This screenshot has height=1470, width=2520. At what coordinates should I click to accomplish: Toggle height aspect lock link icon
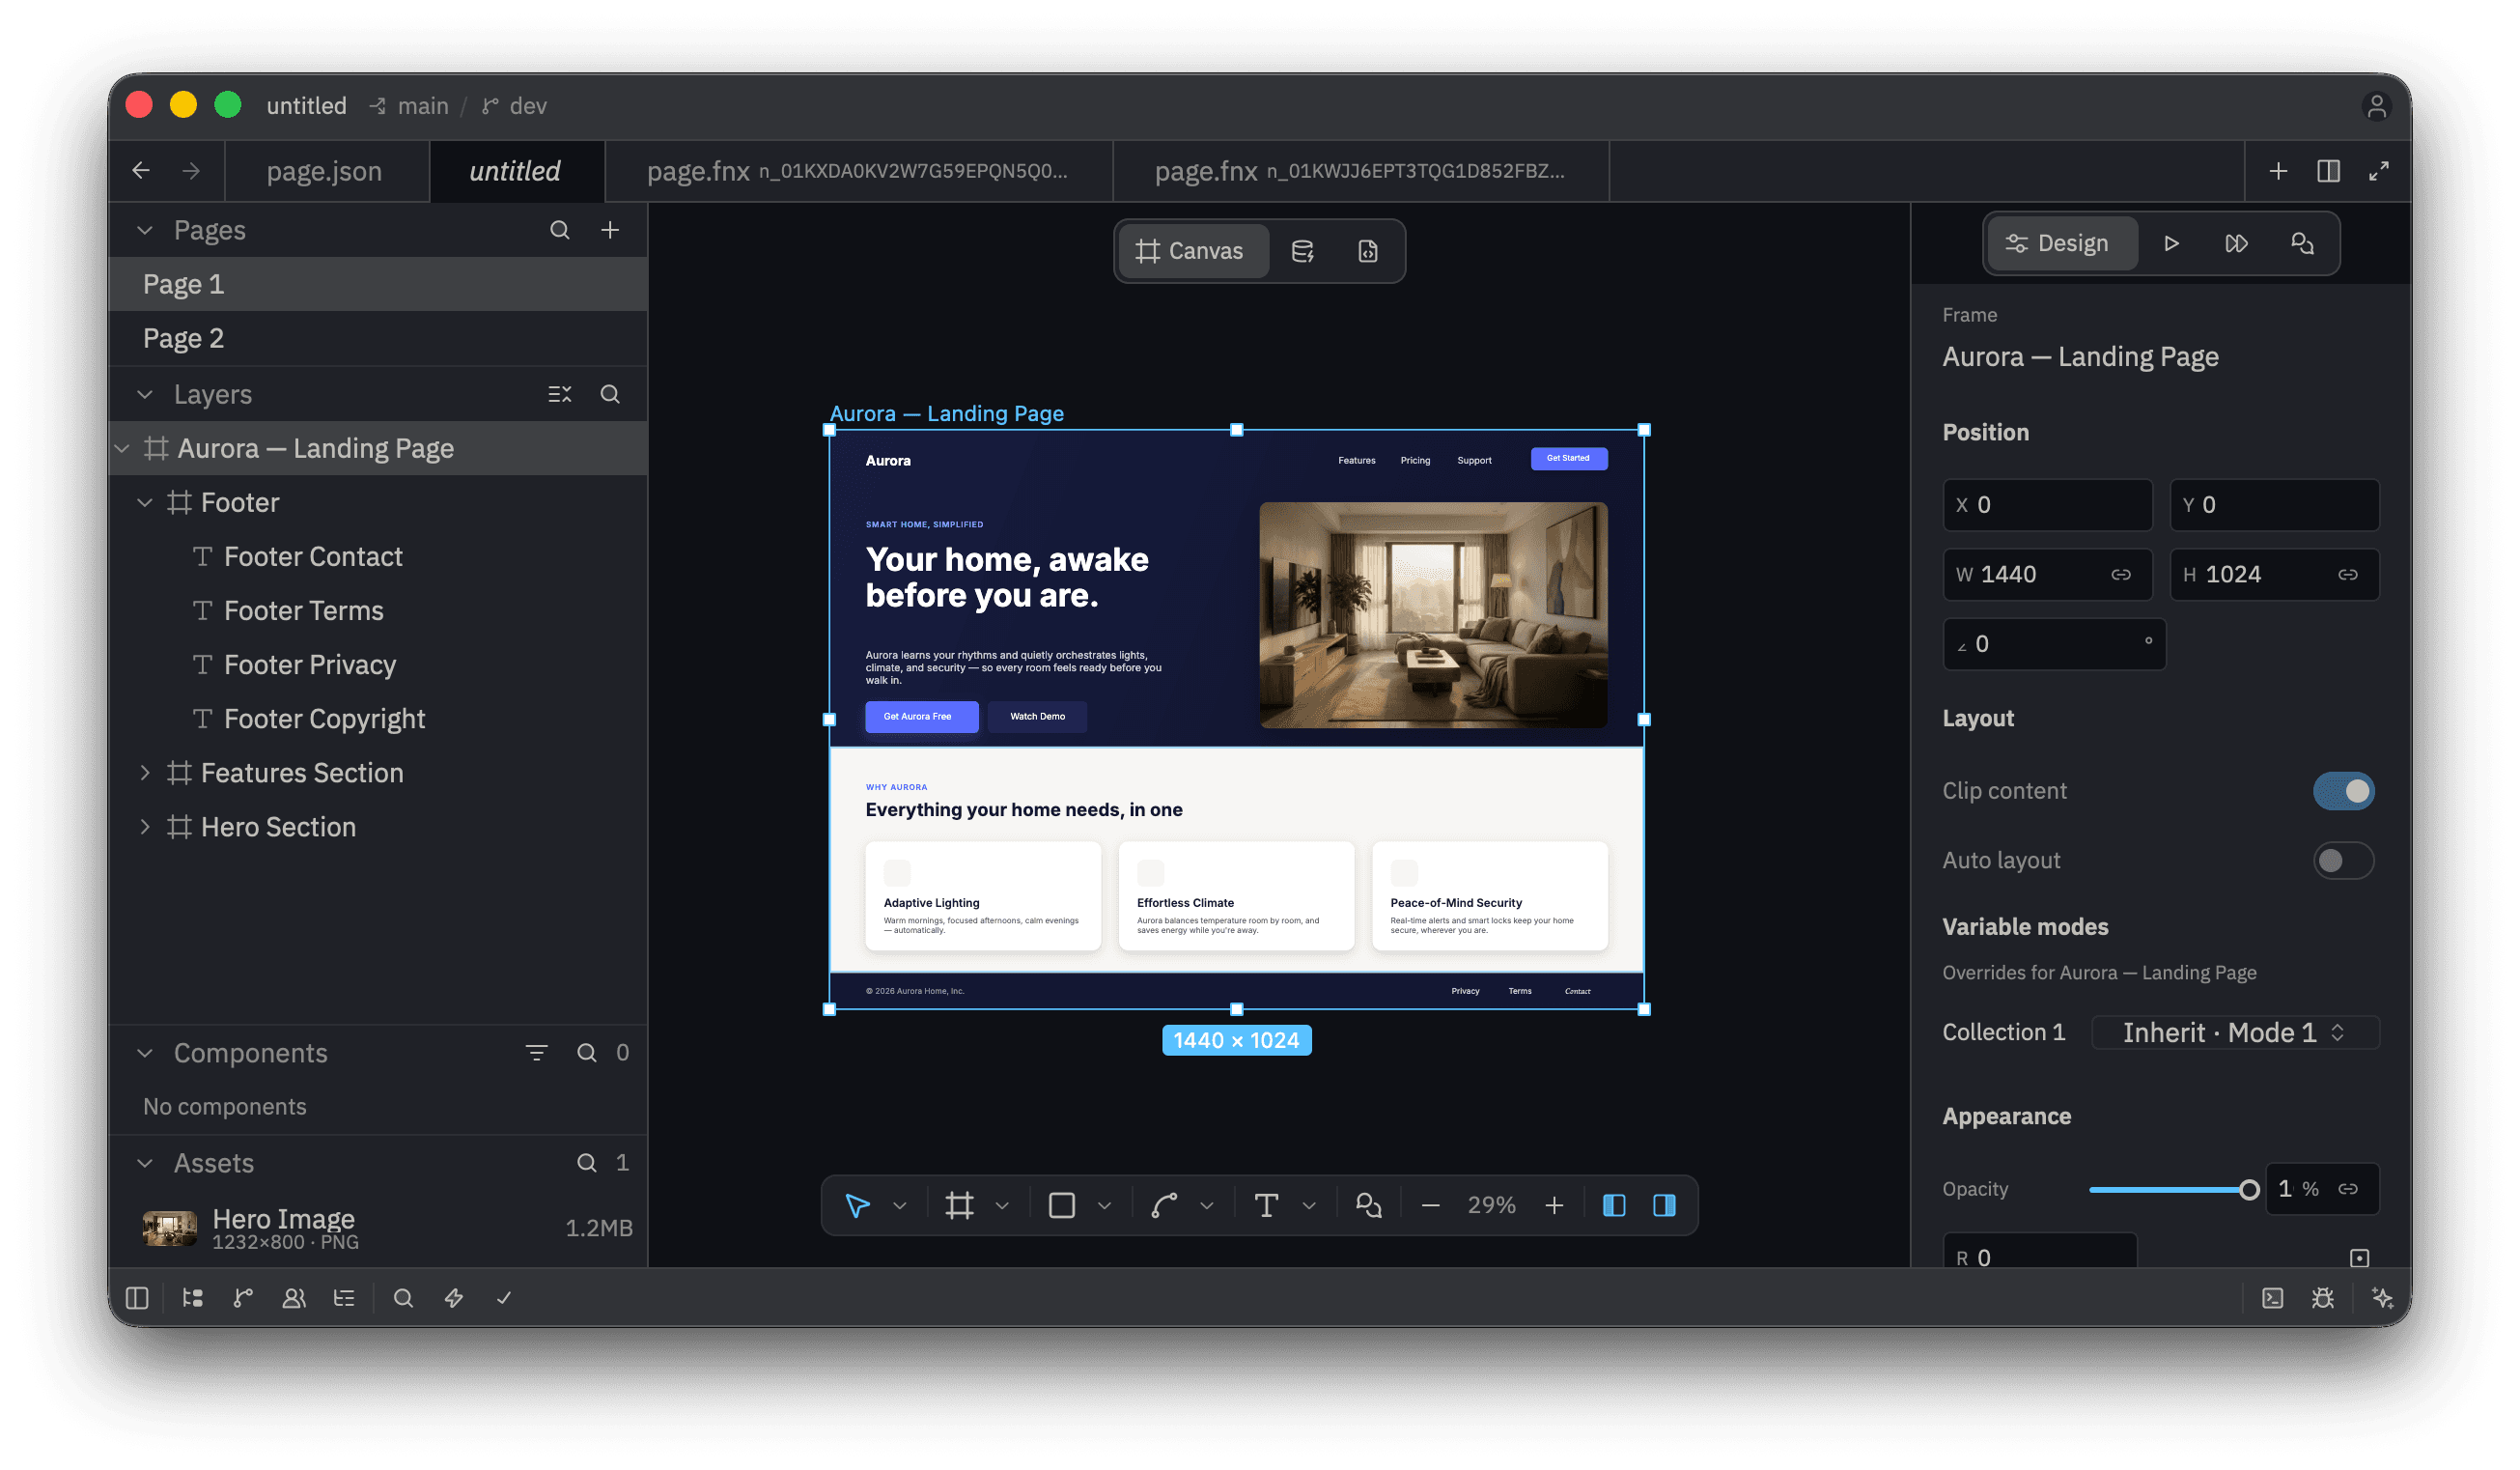point(2347,574)
